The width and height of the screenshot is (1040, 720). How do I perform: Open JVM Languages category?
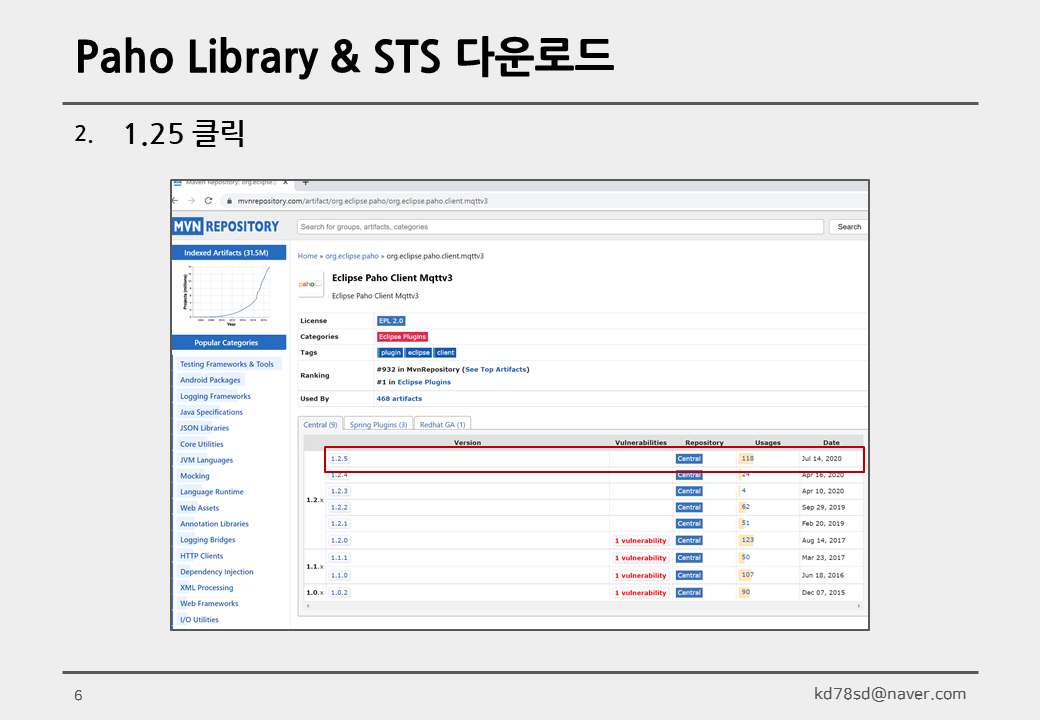click(206, 460)
